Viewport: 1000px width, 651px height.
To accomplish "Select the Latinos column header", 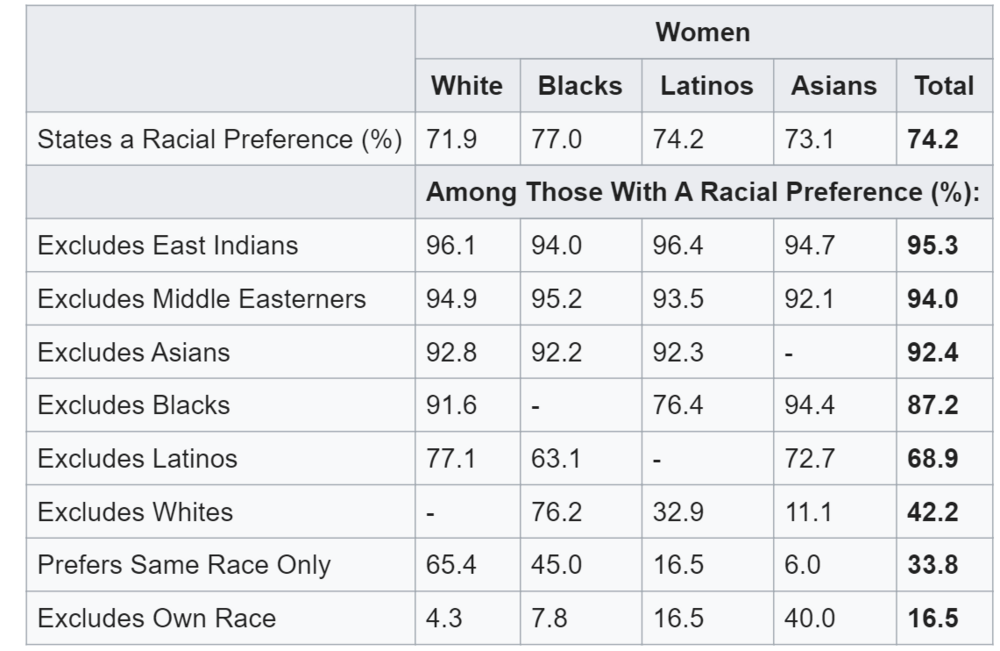I will click(x=706, y=86).
